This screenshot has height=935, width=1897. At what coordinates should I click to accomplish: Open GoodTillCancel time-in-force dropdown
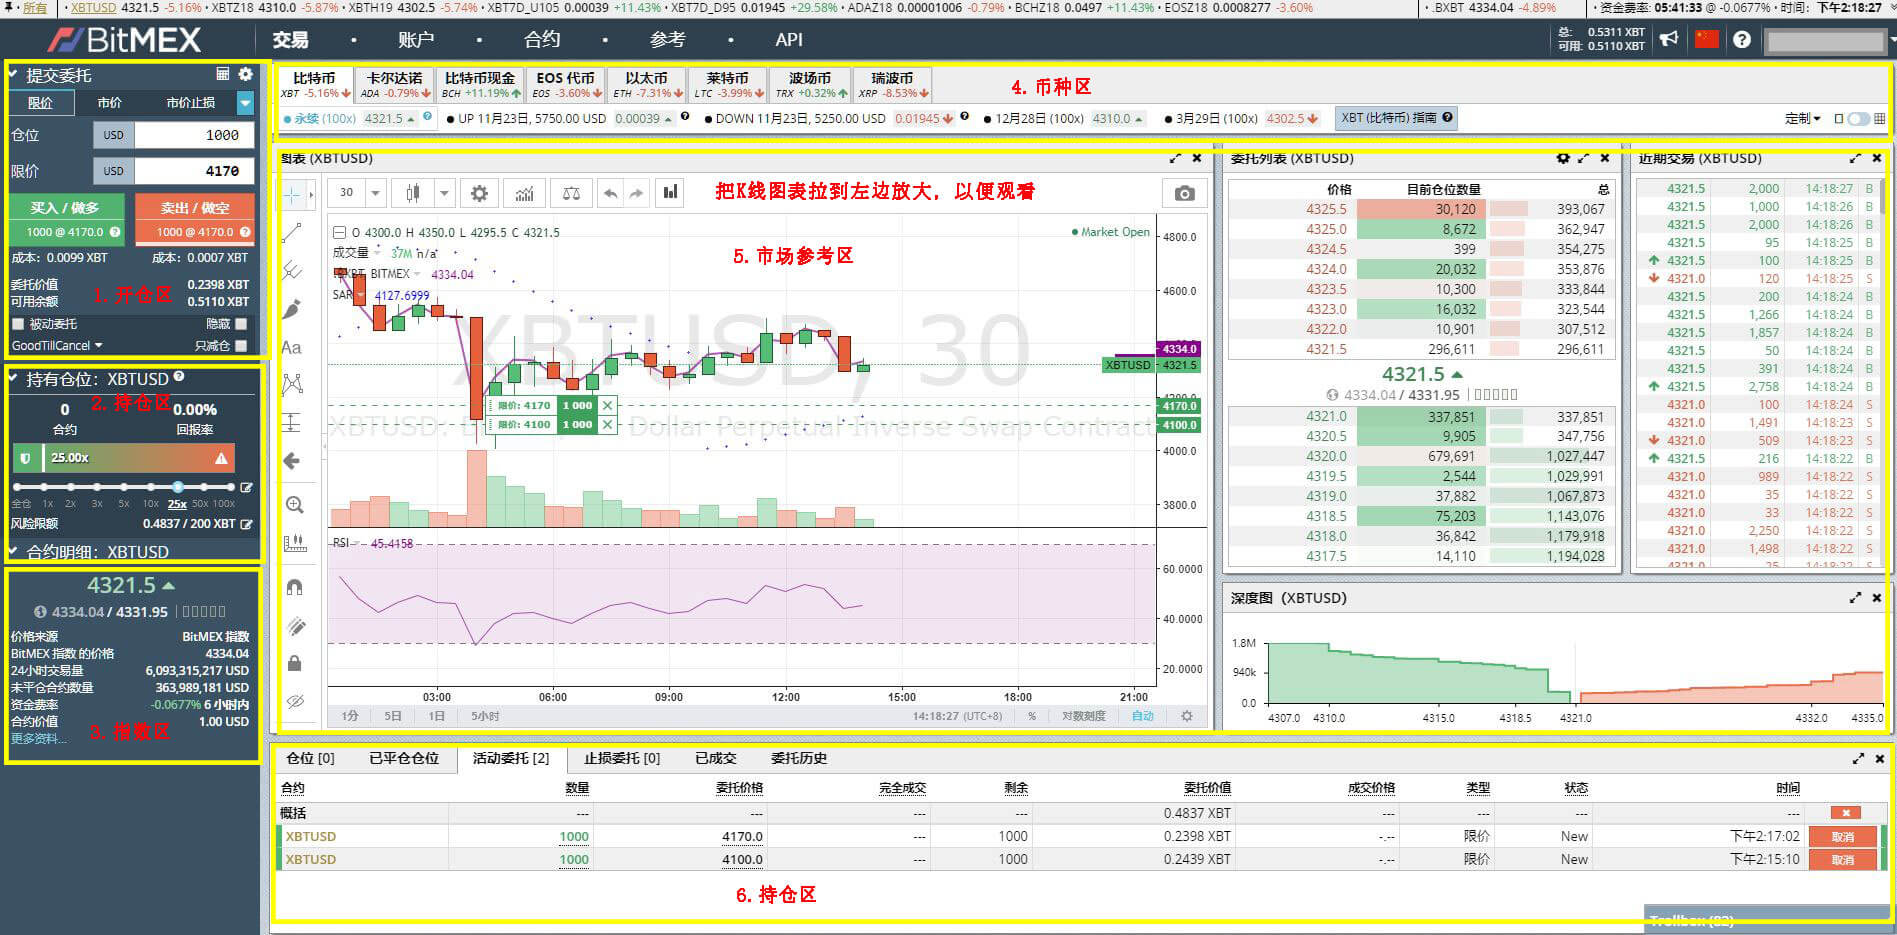click(57, 346)
